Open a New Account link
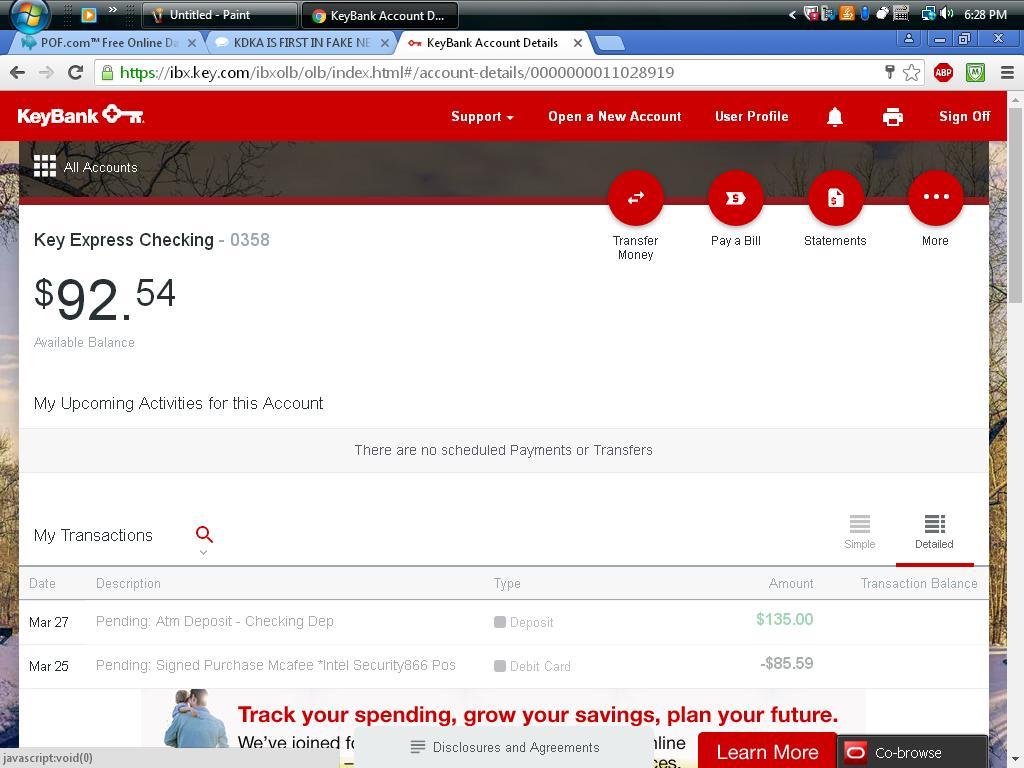 (615, 116)
